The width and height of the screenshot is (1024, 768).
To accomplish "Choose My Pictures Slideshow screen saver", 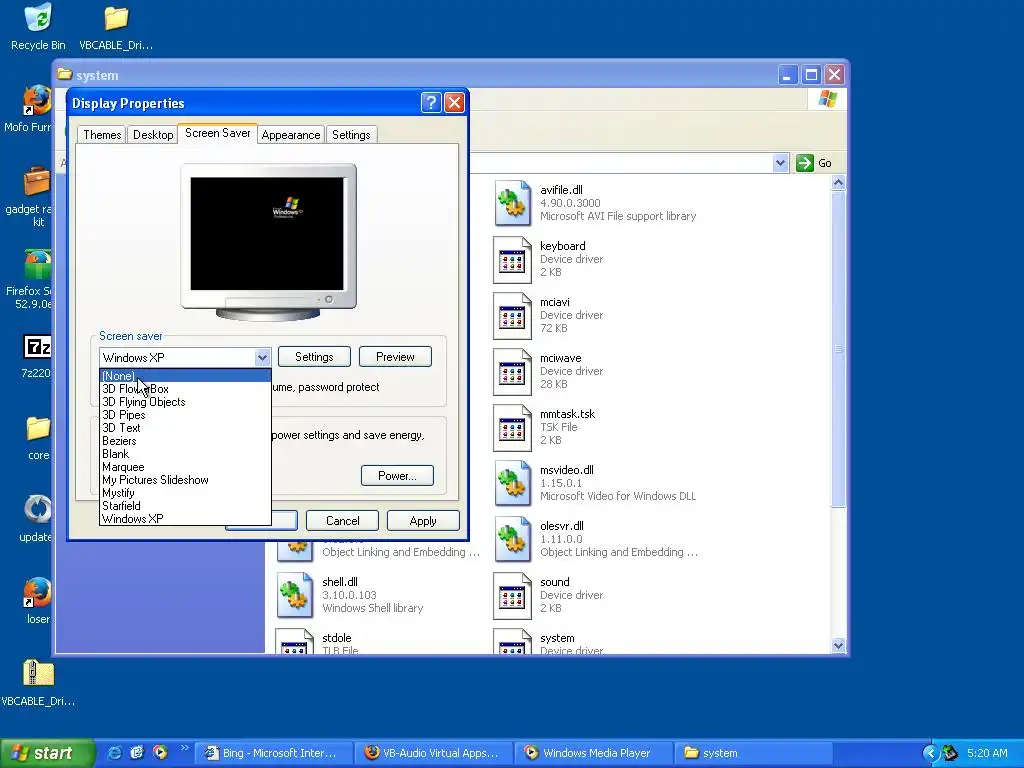I will tap(185, 480).
